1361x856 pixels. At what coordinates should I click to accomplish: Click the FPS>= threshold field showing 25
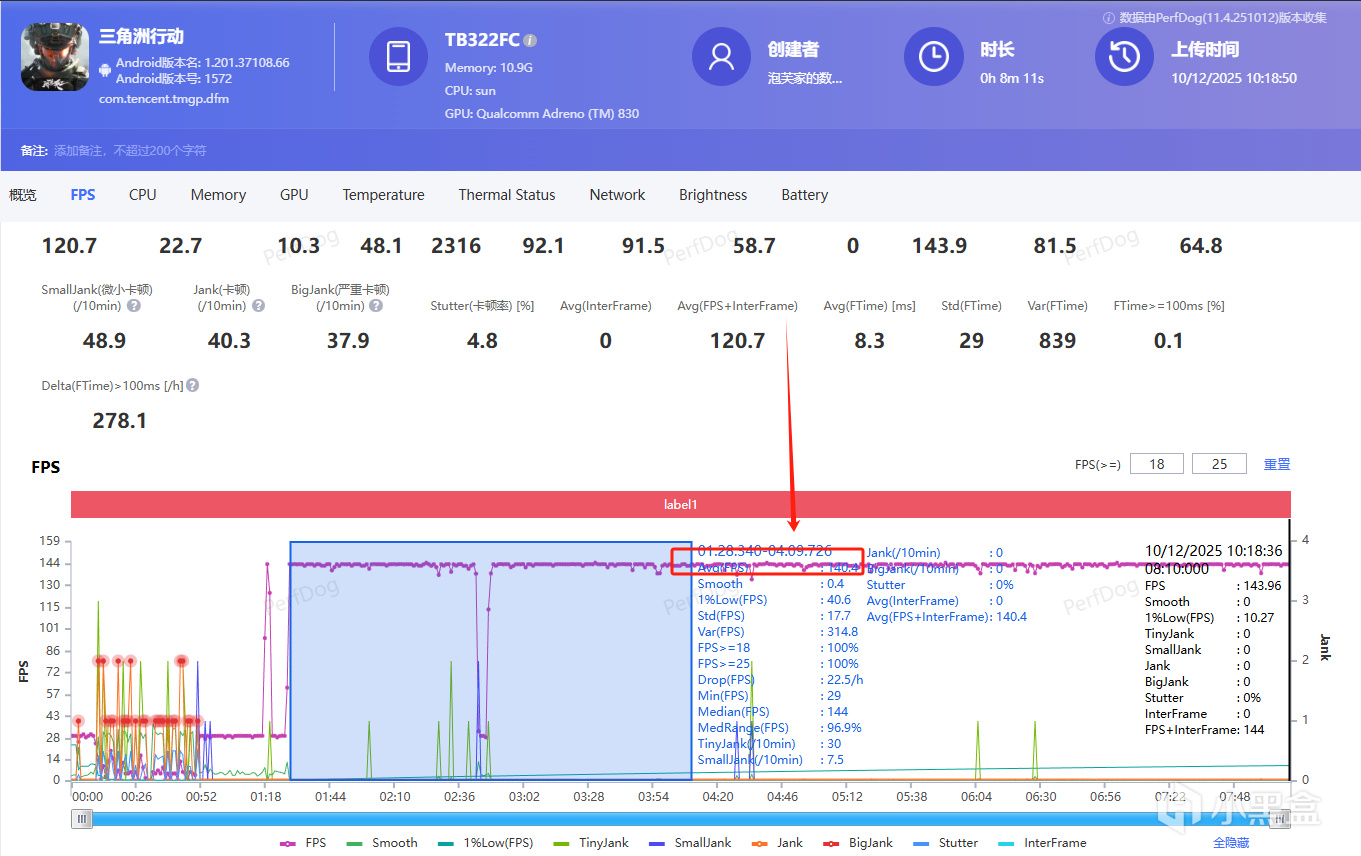[x=1219, y=464]
